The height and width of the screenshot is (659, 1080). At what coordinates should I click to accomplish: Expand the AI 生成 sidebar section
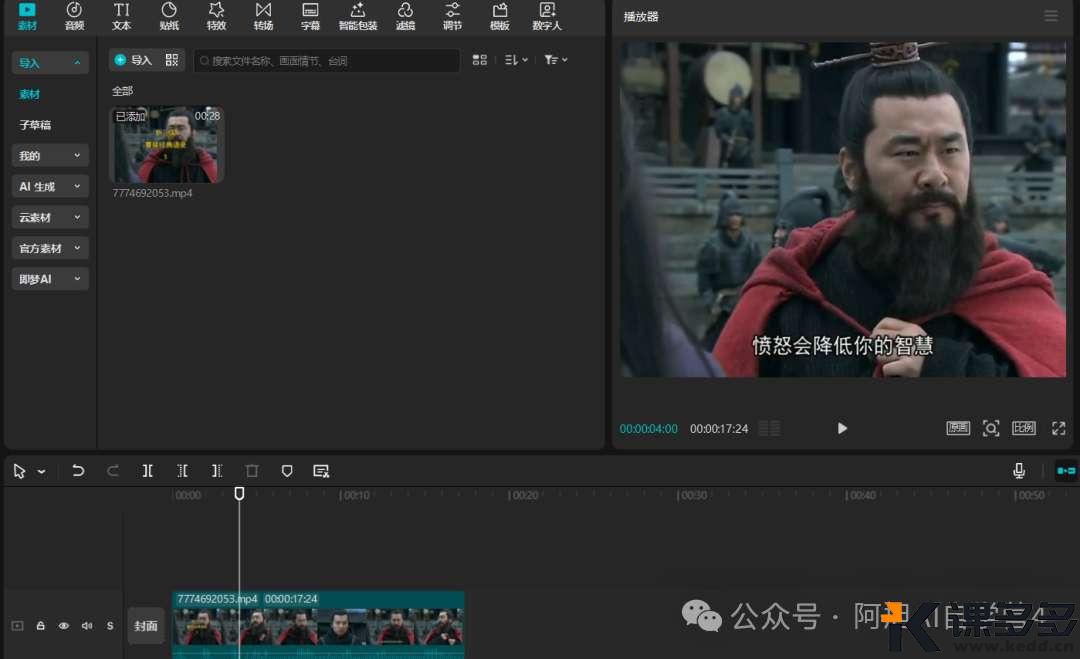pos(50,186)
